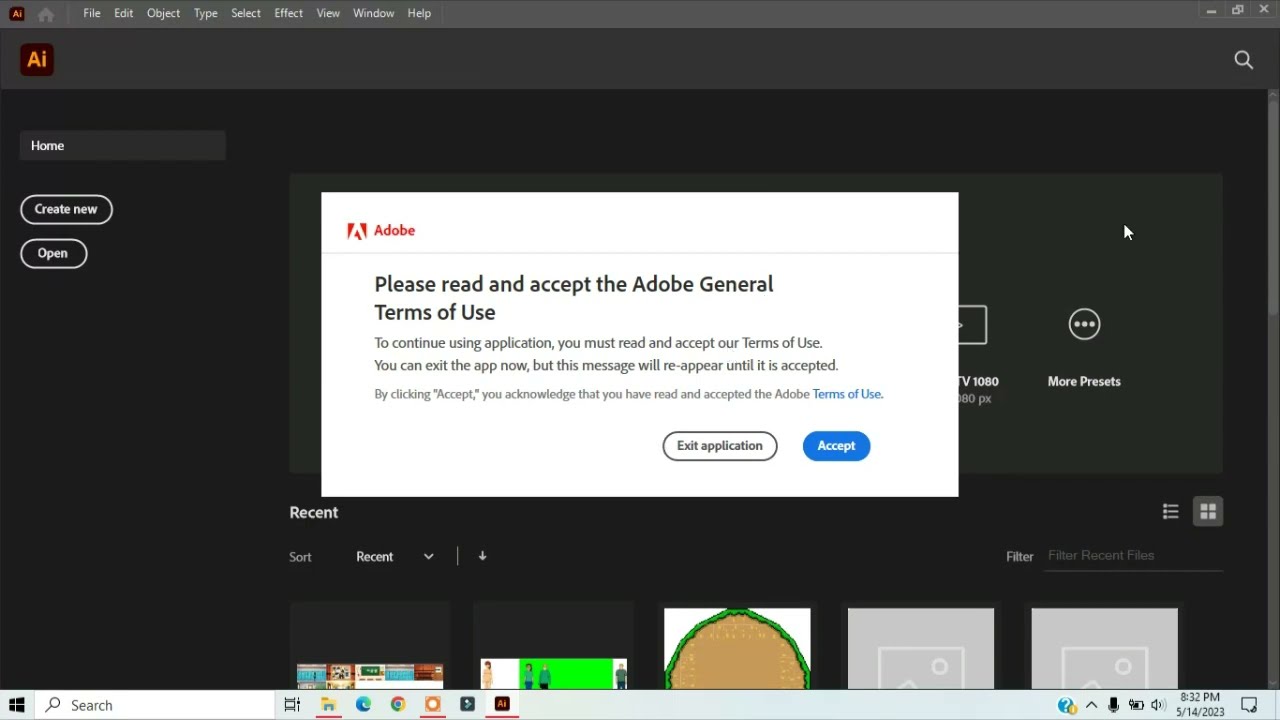This screenshot has height=720, width=1280.
Task: Click the small Ai icon in title bar
Action: [17, 14]
